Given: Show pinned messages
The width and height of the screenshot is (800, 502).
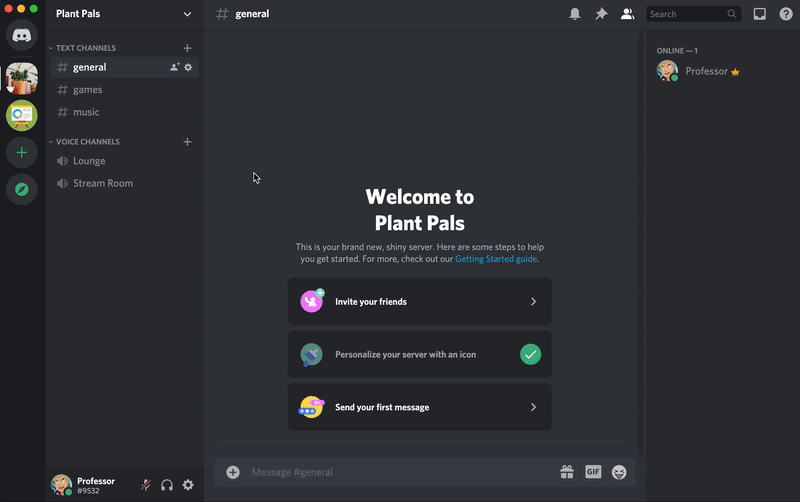Looking at the screenshot, I should (601, 14).
